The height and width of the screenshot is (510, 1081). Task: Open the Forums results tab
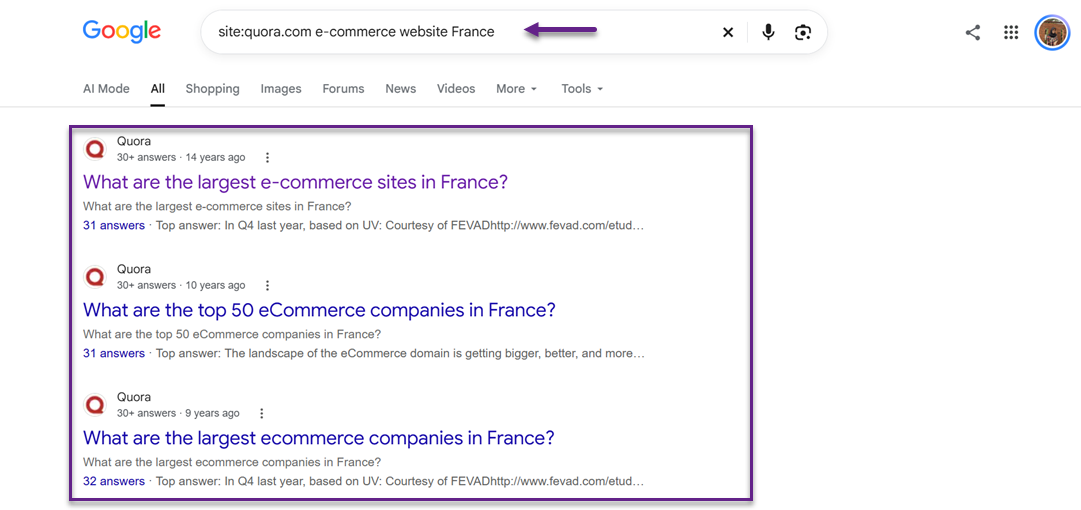pyautogui.click(x=343, y=88)
